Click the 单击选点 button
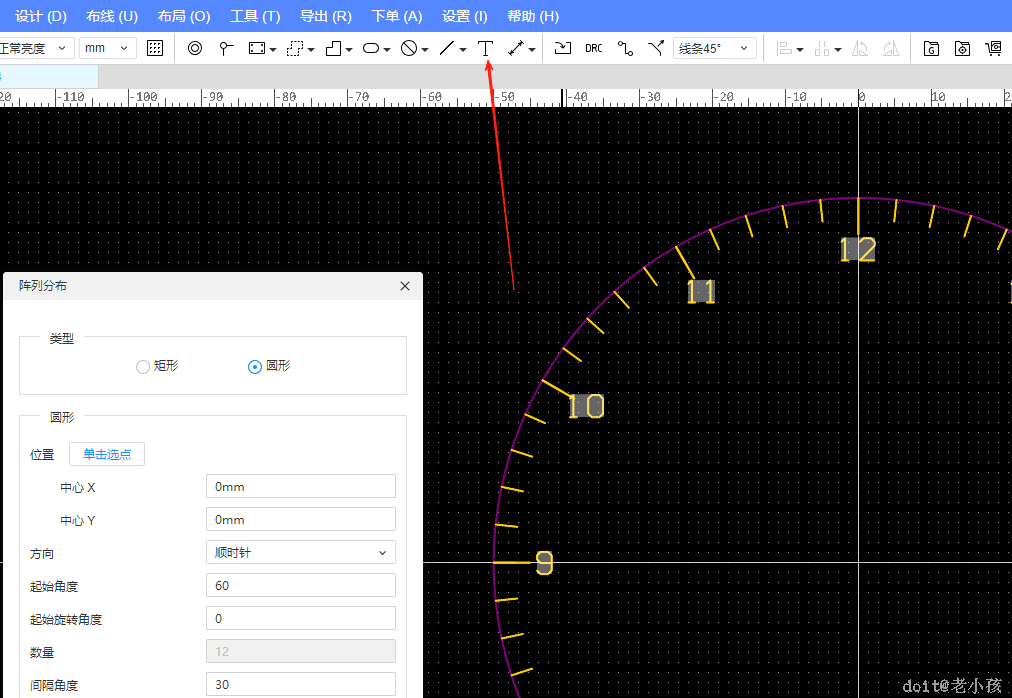1012x698 pixels. click(x=107, y=454)
